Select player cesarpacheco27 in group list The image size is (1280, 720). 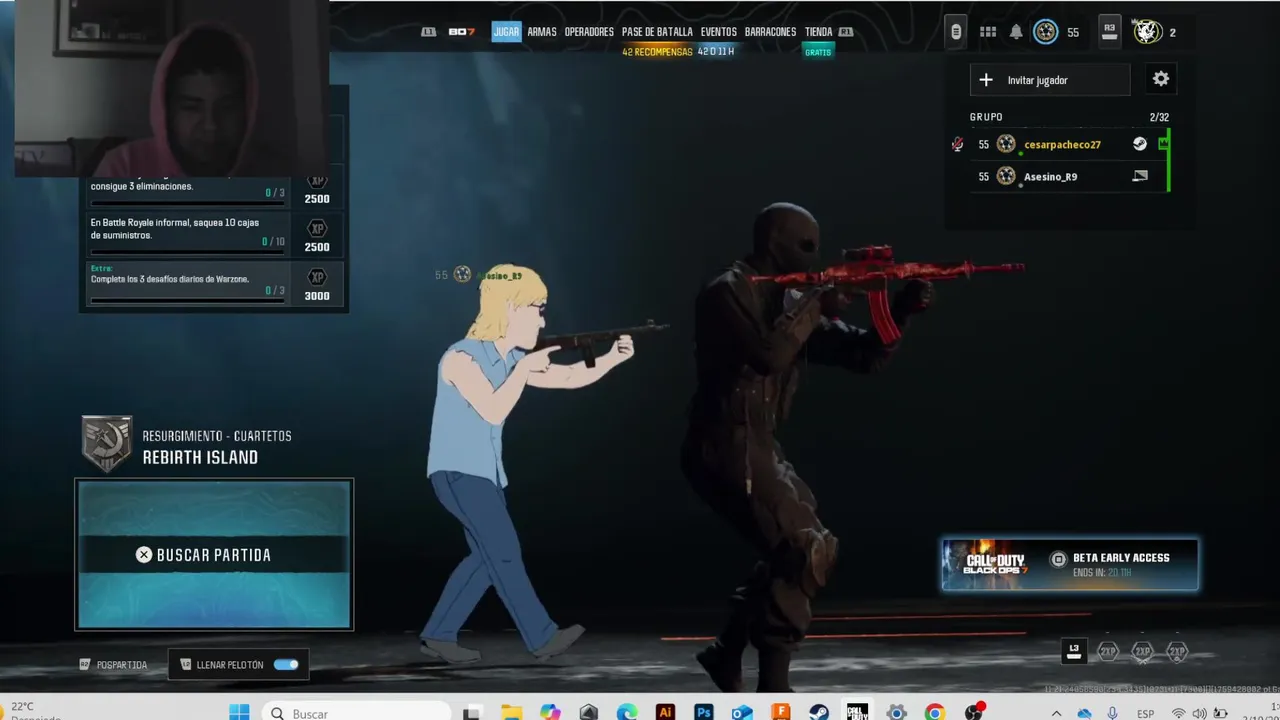coord(1062,145)
